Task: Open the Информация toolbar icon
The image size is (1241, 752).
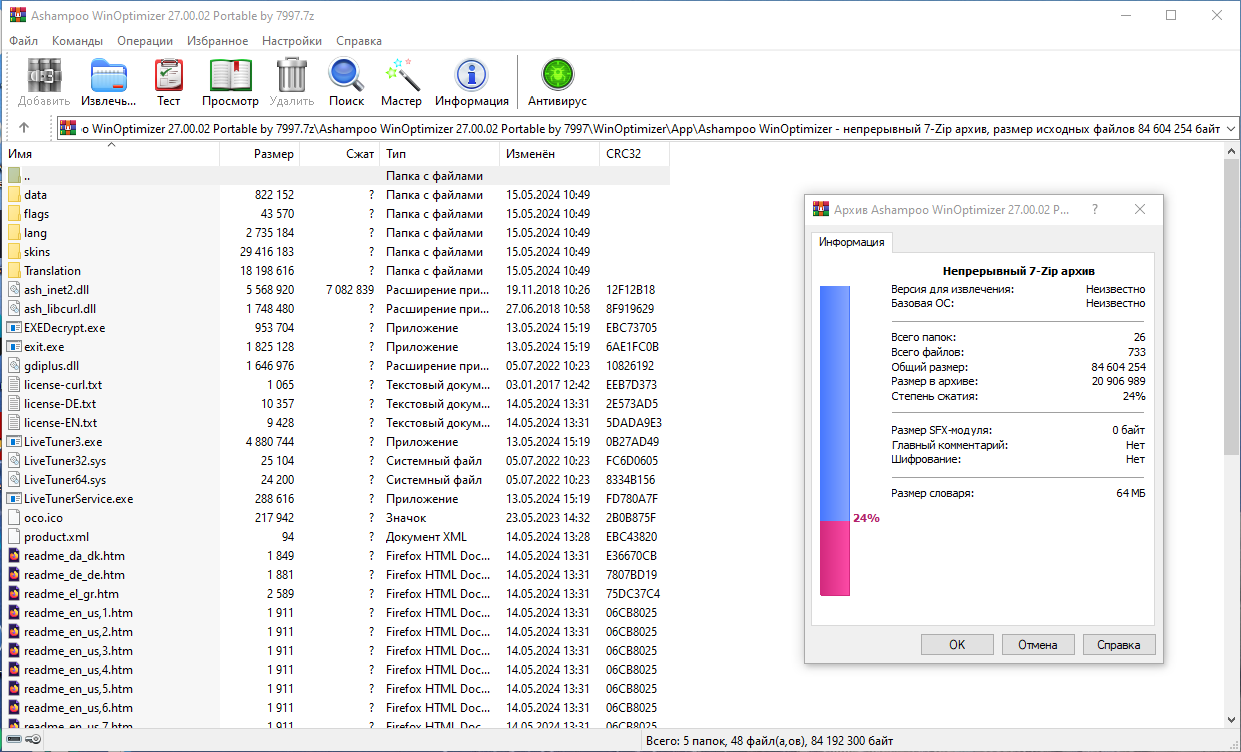Action: point(471,77)
